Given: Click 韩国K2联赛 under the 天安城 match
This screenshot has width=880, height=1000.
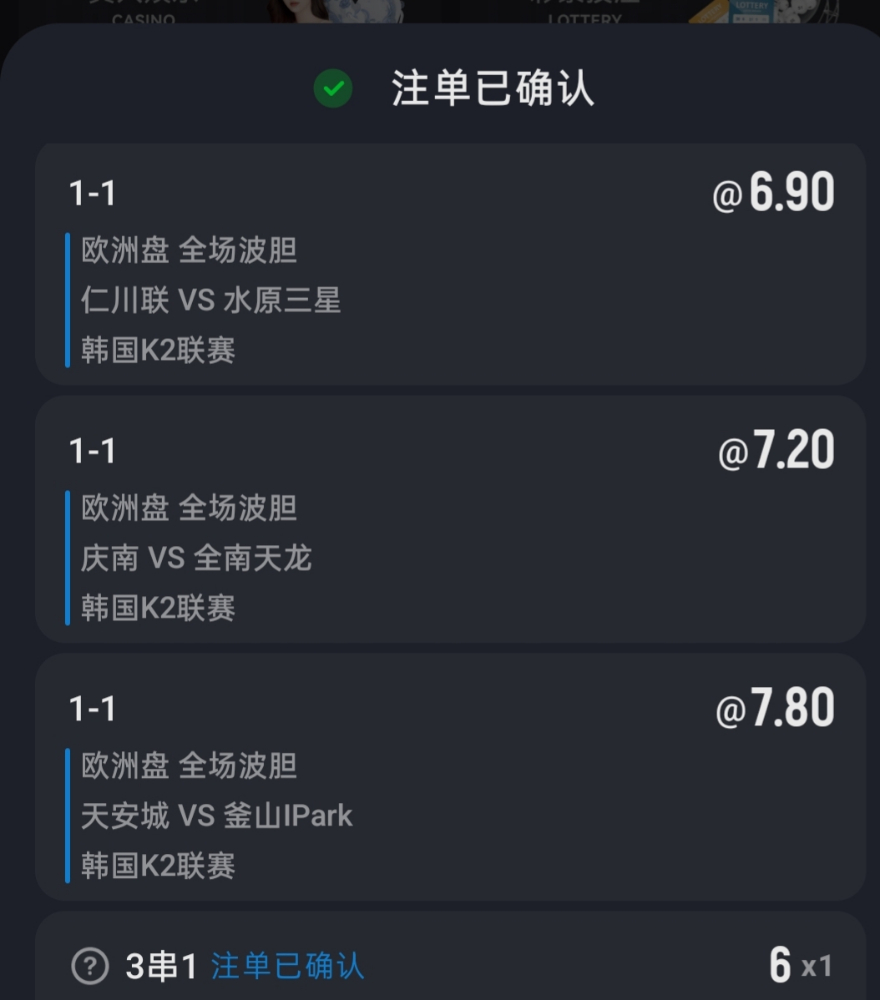Looking at the screenshot, I should 158,865.
